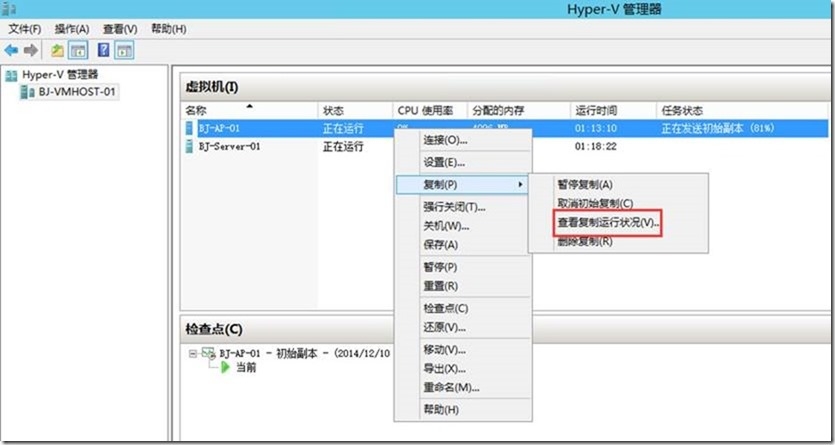Viewport: 835px width, 445px height.
Task: Click the Back arrow toolbar icon
Action: [11, 51]
